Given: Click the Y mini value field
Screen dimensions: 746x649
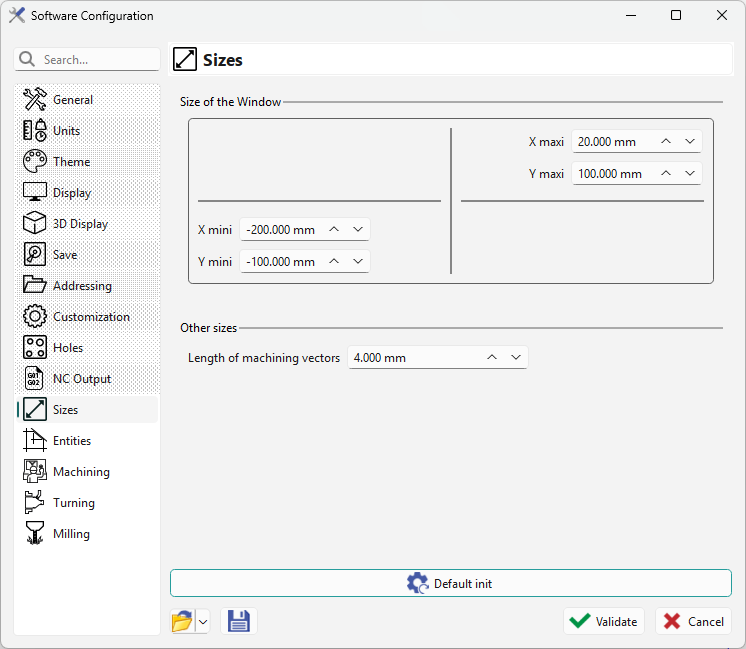Looking at the screenshot, I should point(281,262).
